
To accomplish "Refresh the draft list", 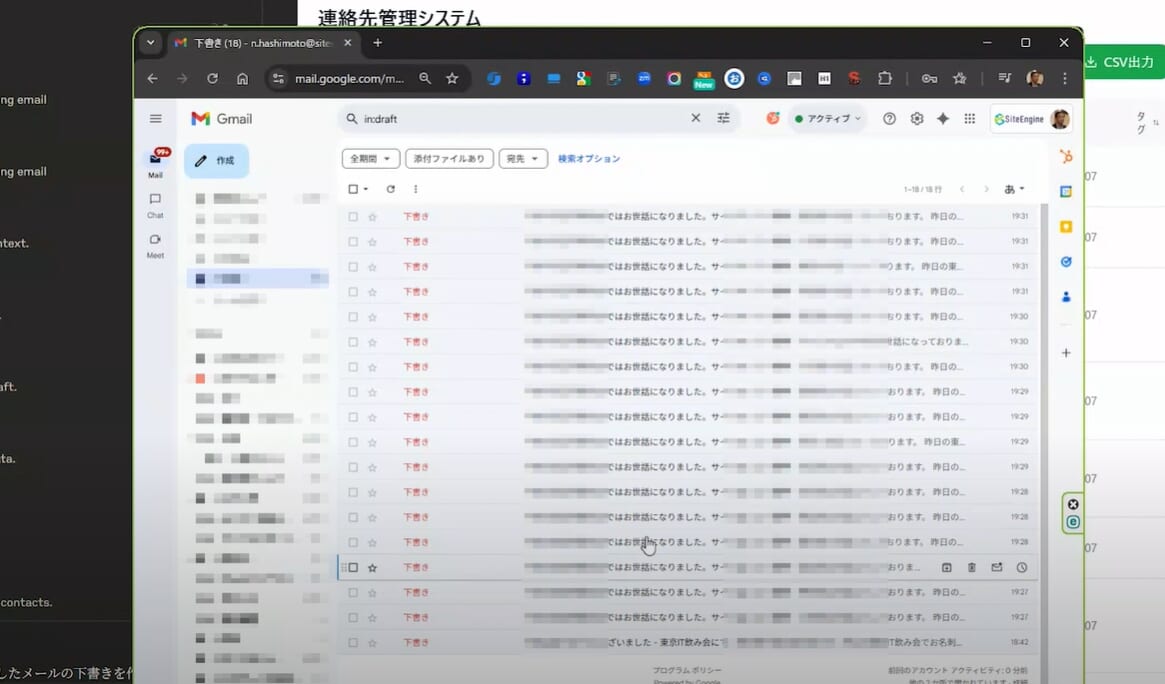I will coord(391,189).
